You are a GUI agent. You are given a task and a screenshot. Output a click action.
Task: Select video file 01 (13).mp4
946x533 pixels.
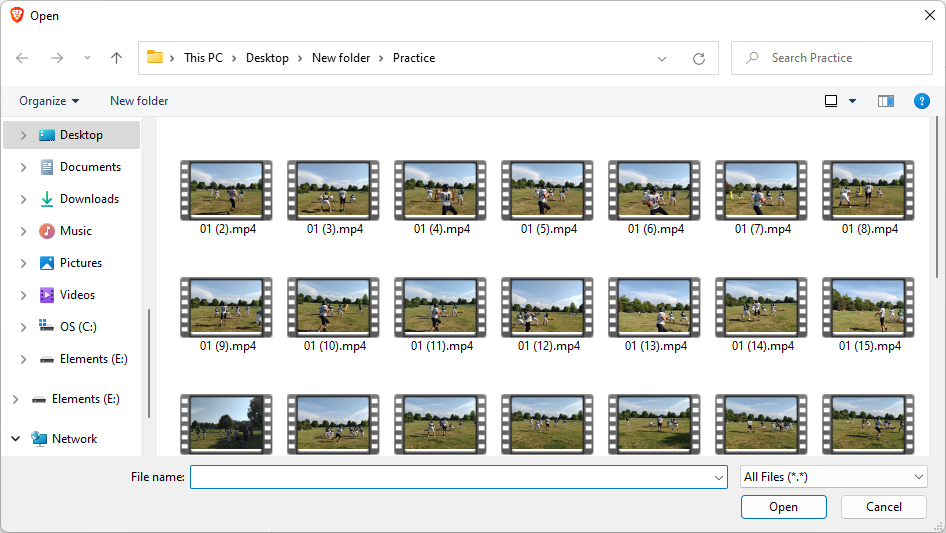[655, 315]
